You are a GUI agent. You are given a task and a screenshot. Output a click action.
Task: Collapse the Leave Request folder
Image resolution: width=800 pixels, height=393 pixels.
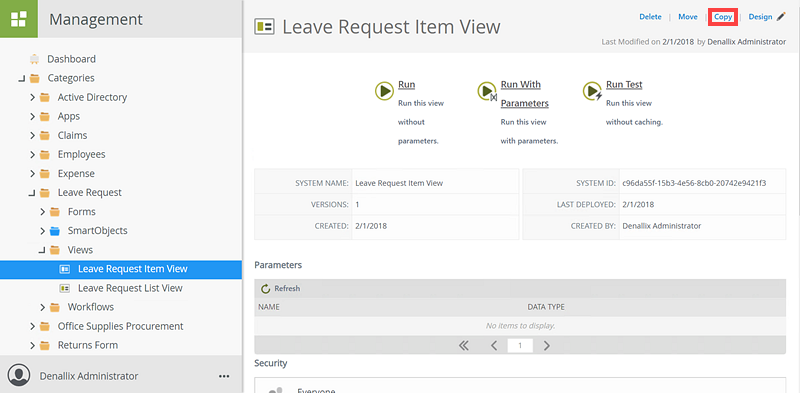tap(32, 193)
